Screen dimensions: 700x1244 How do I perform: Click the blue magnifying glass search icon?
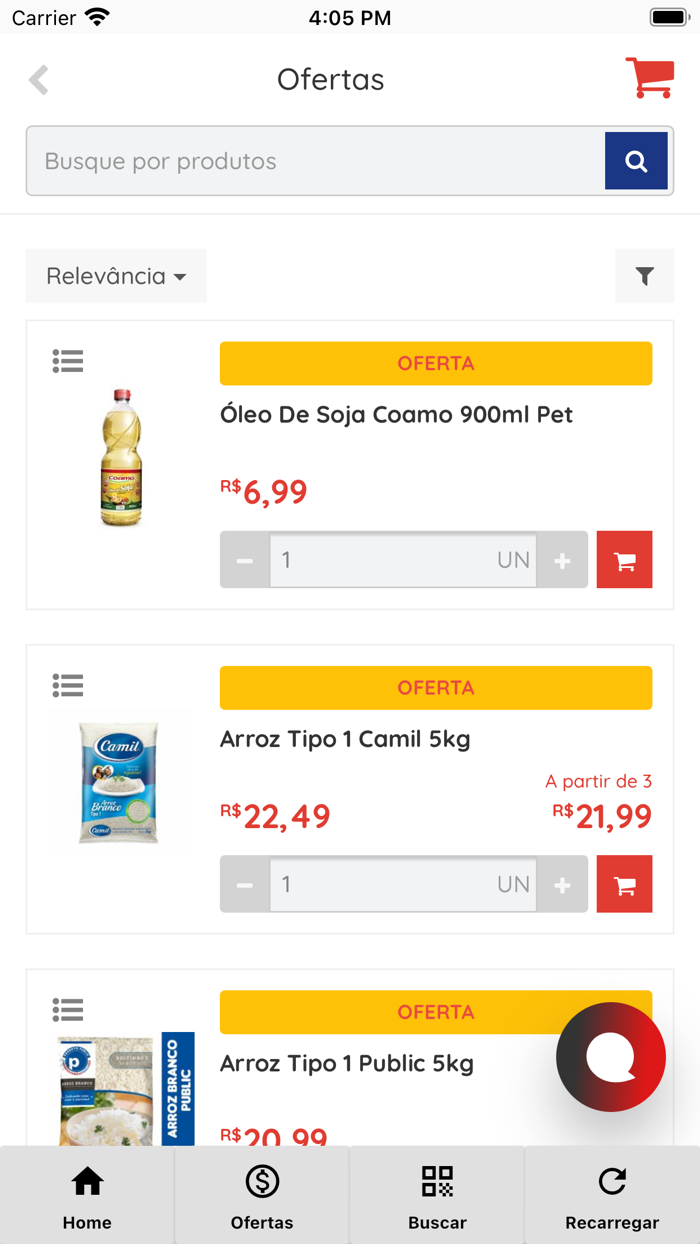[637, 160]
